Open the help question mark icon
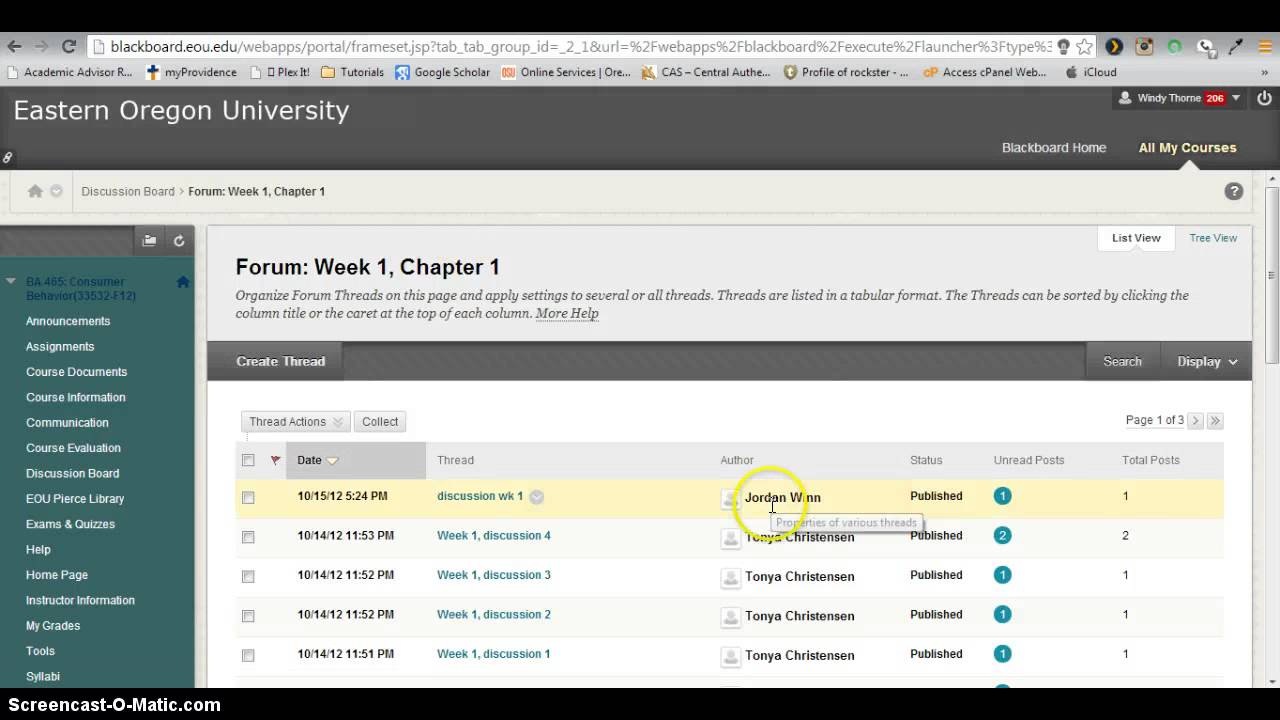This screenshot has height=720, width=1280. tap(1234, 191)
